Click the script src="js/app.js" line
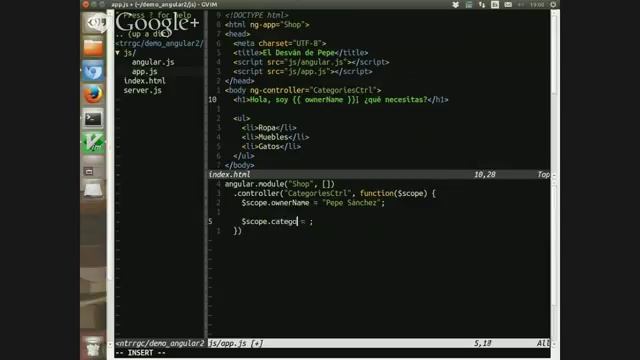Image resolution: width=640 pixels, height=360 pixels. (303, 71)
